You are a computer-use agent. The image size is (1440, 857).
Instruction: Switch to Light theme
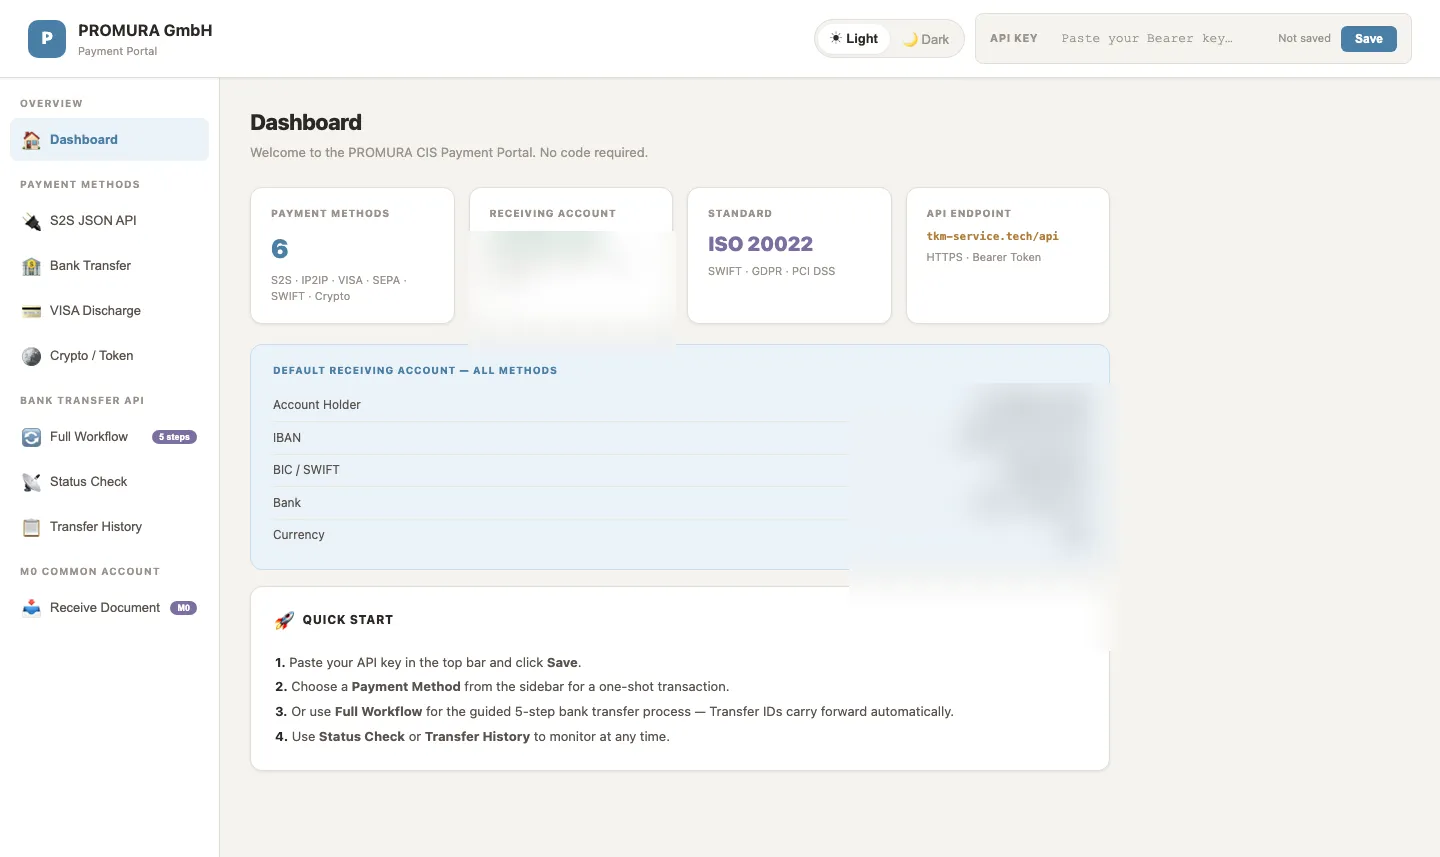click(854, 39)
